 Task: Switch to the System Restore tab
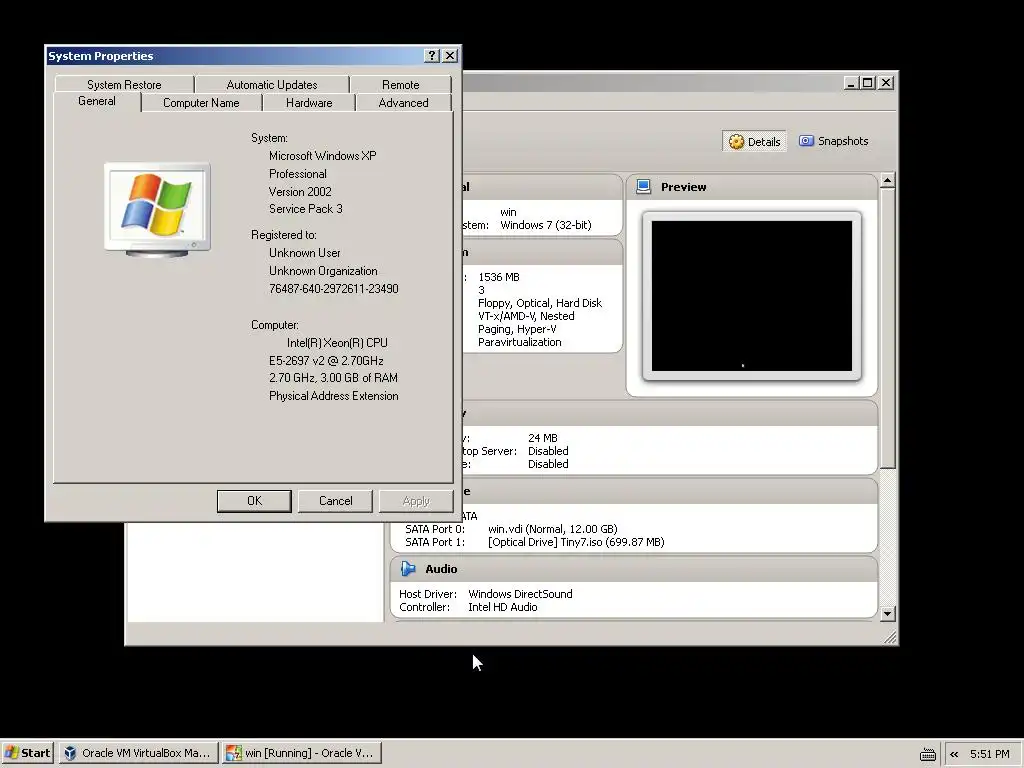pos(124,85)
